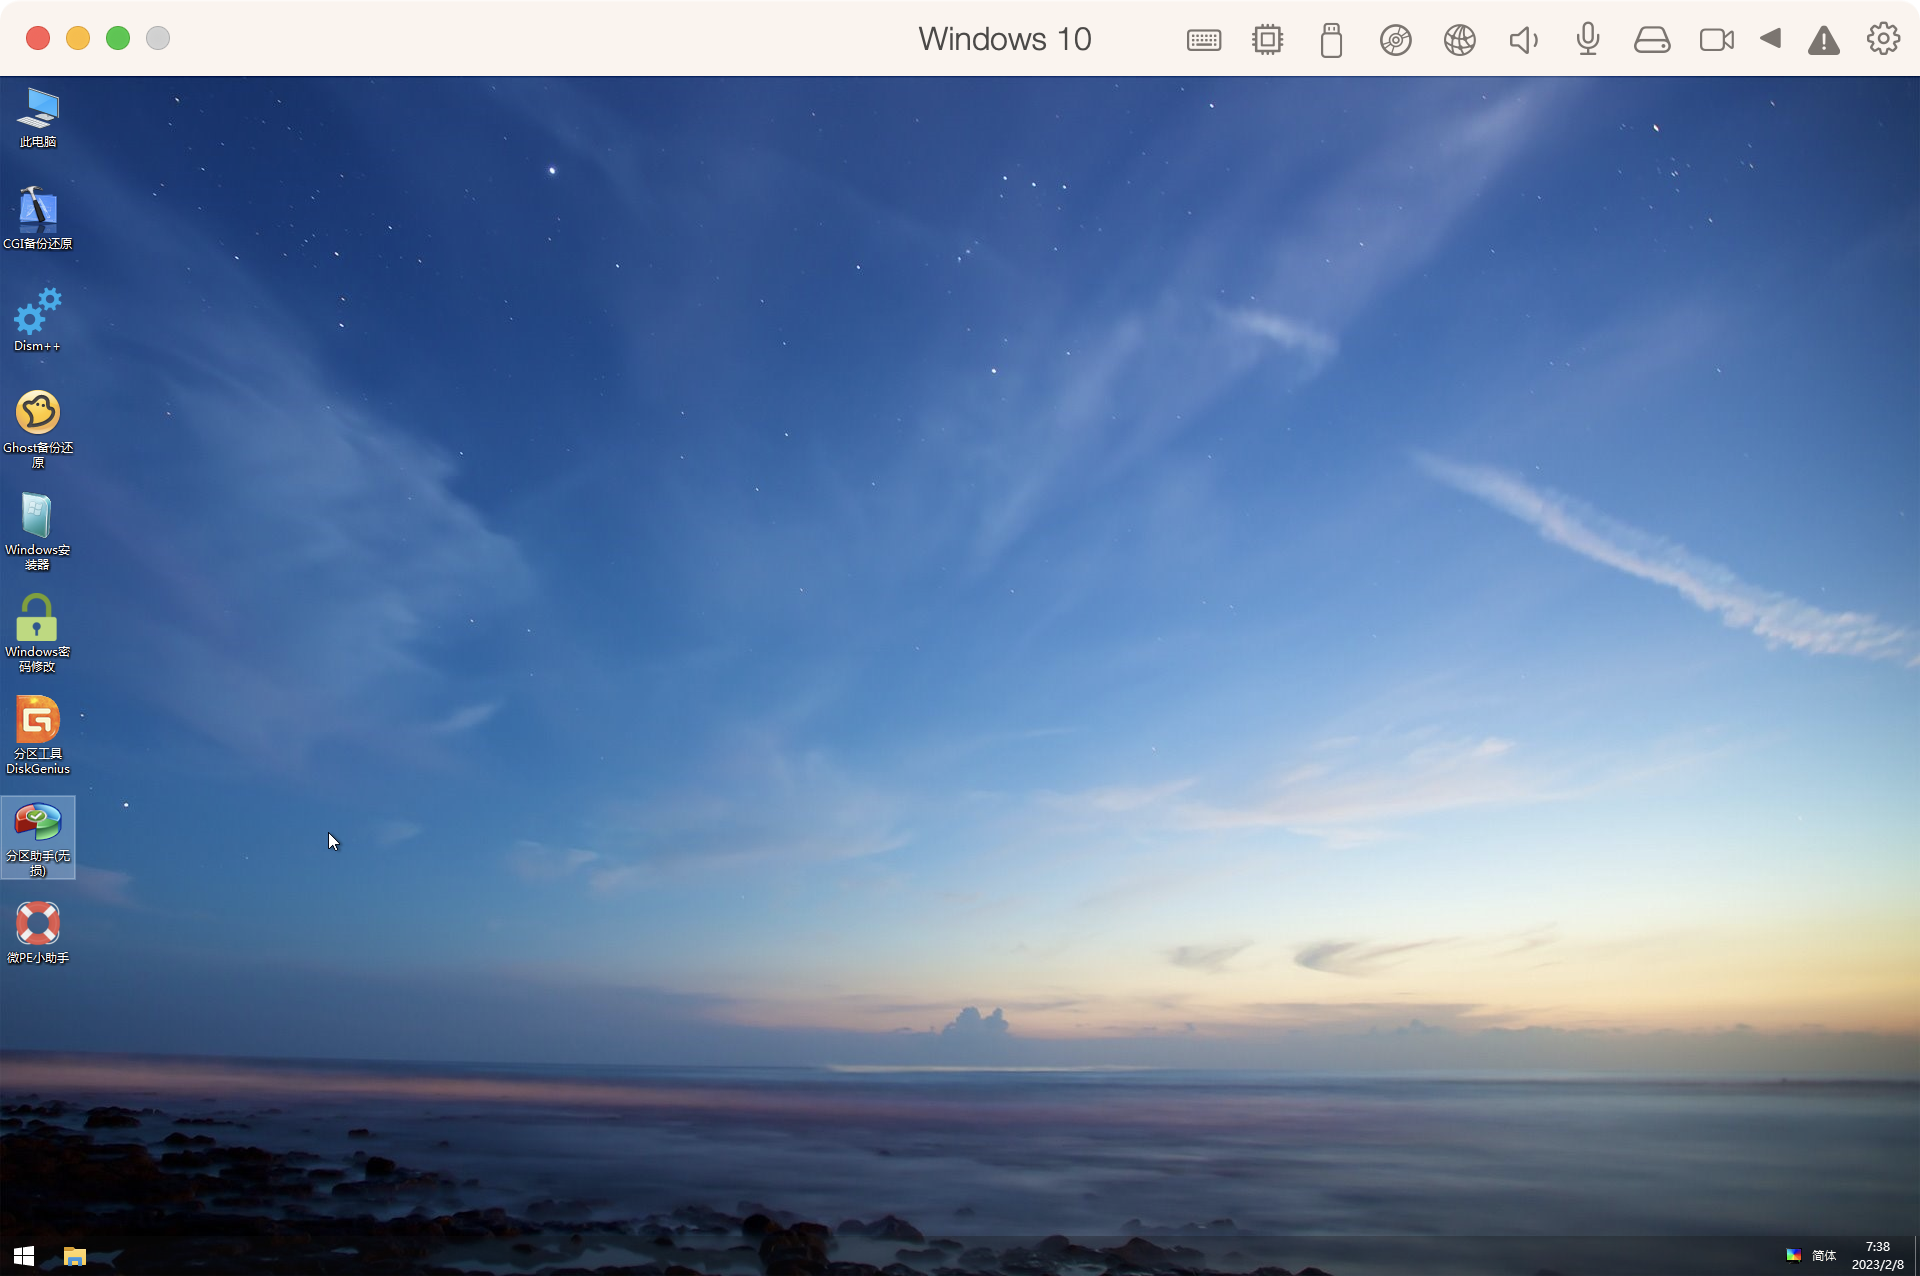Screen dimensions: 1920x1276
Task: Click the 简体 input method indicator
Action: point(1824,1256)
